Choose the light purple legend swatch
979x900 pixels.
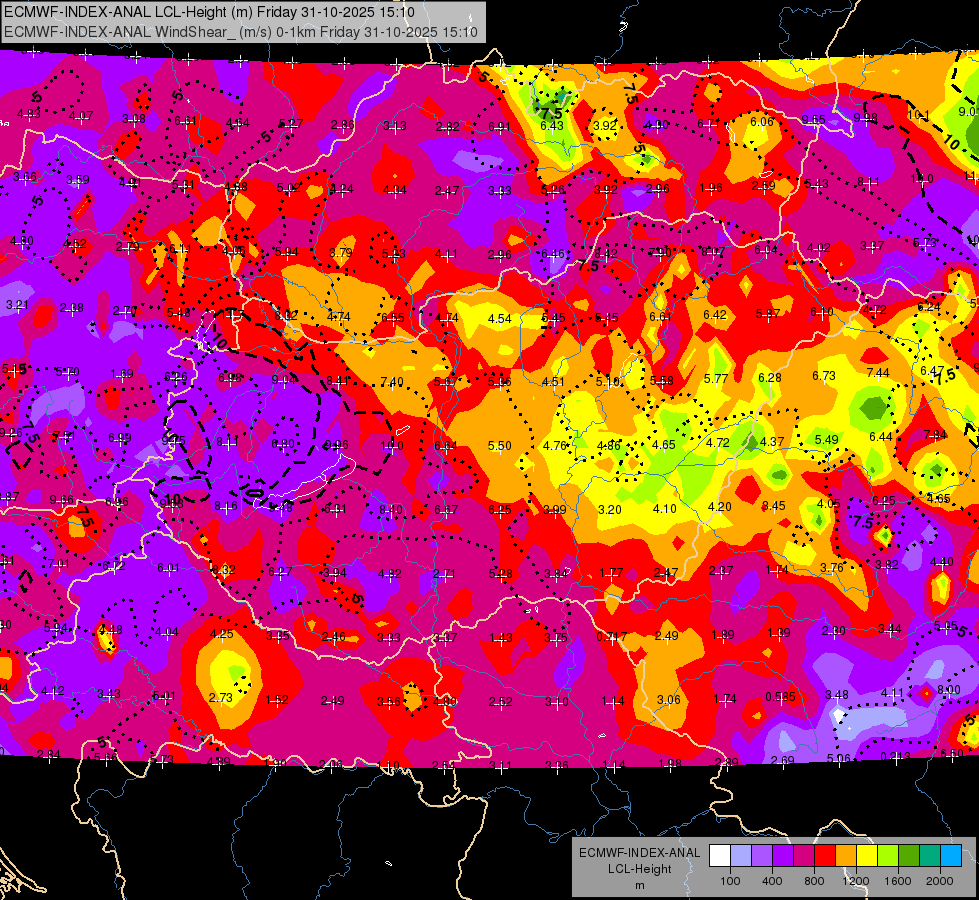pos(762,856)
